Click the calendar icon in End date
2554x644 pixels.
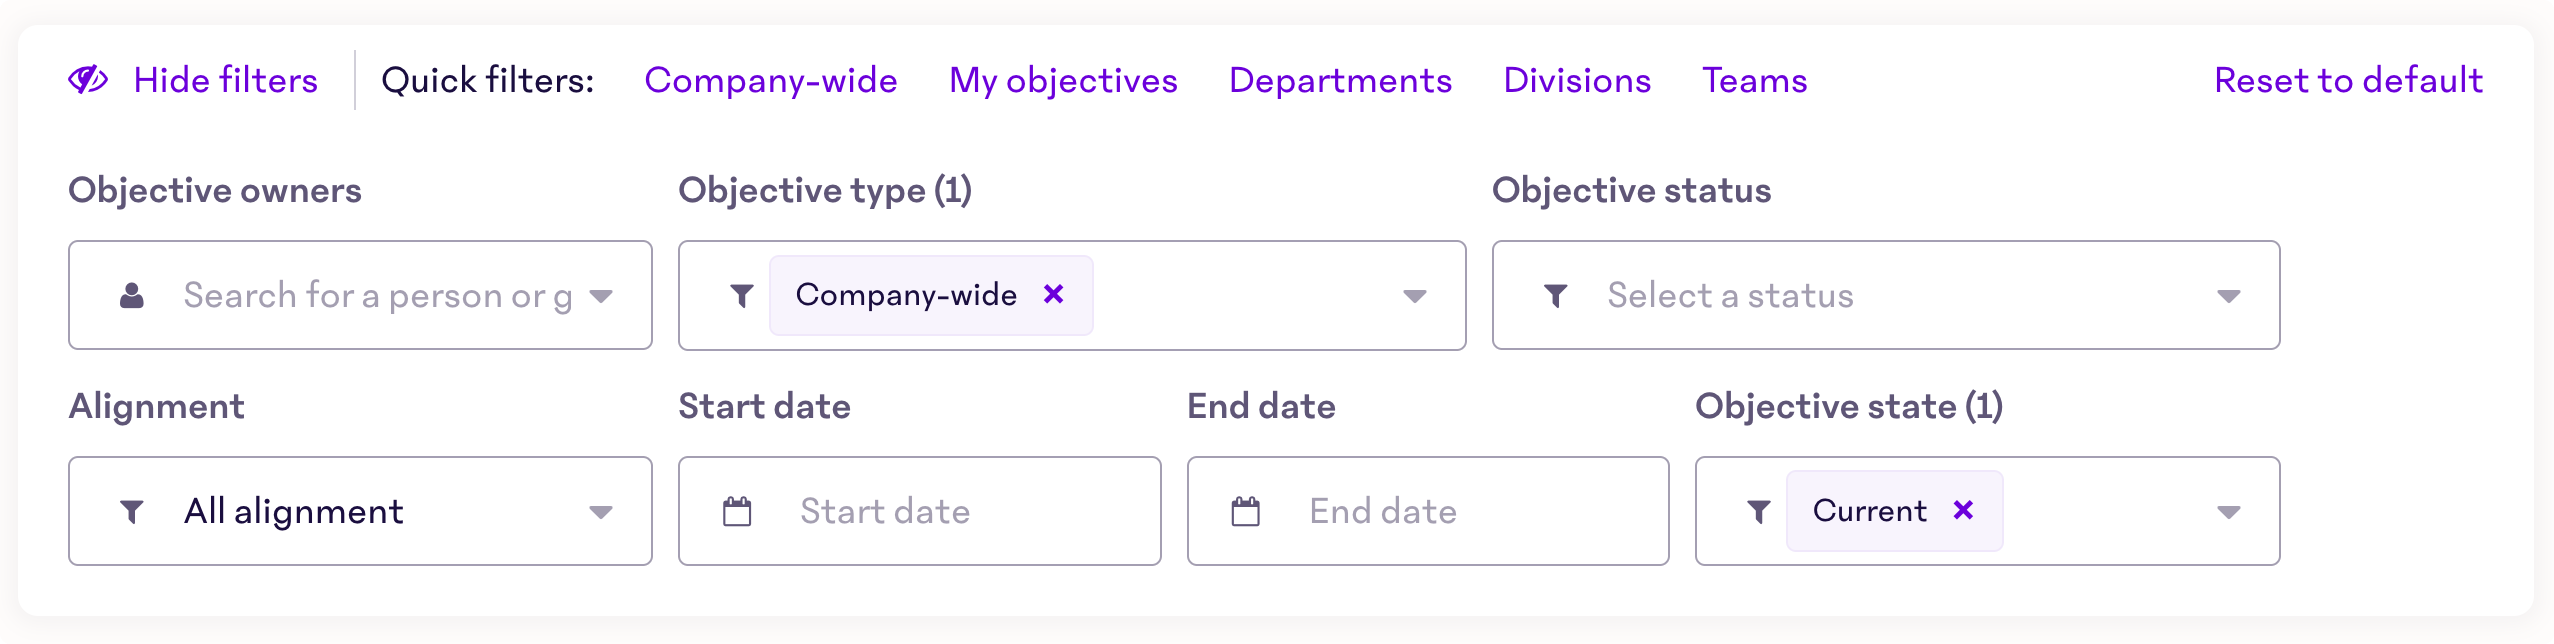1246,511
